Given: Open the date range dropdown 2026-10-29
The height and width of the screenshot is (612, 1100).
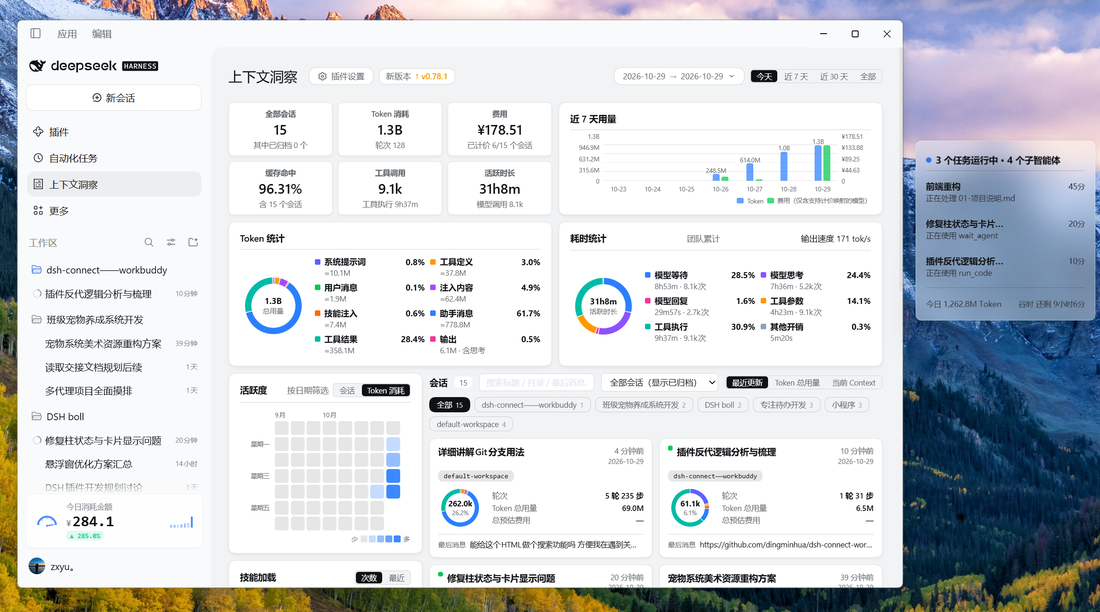Looking at the screenshot, I should [678, 76].
